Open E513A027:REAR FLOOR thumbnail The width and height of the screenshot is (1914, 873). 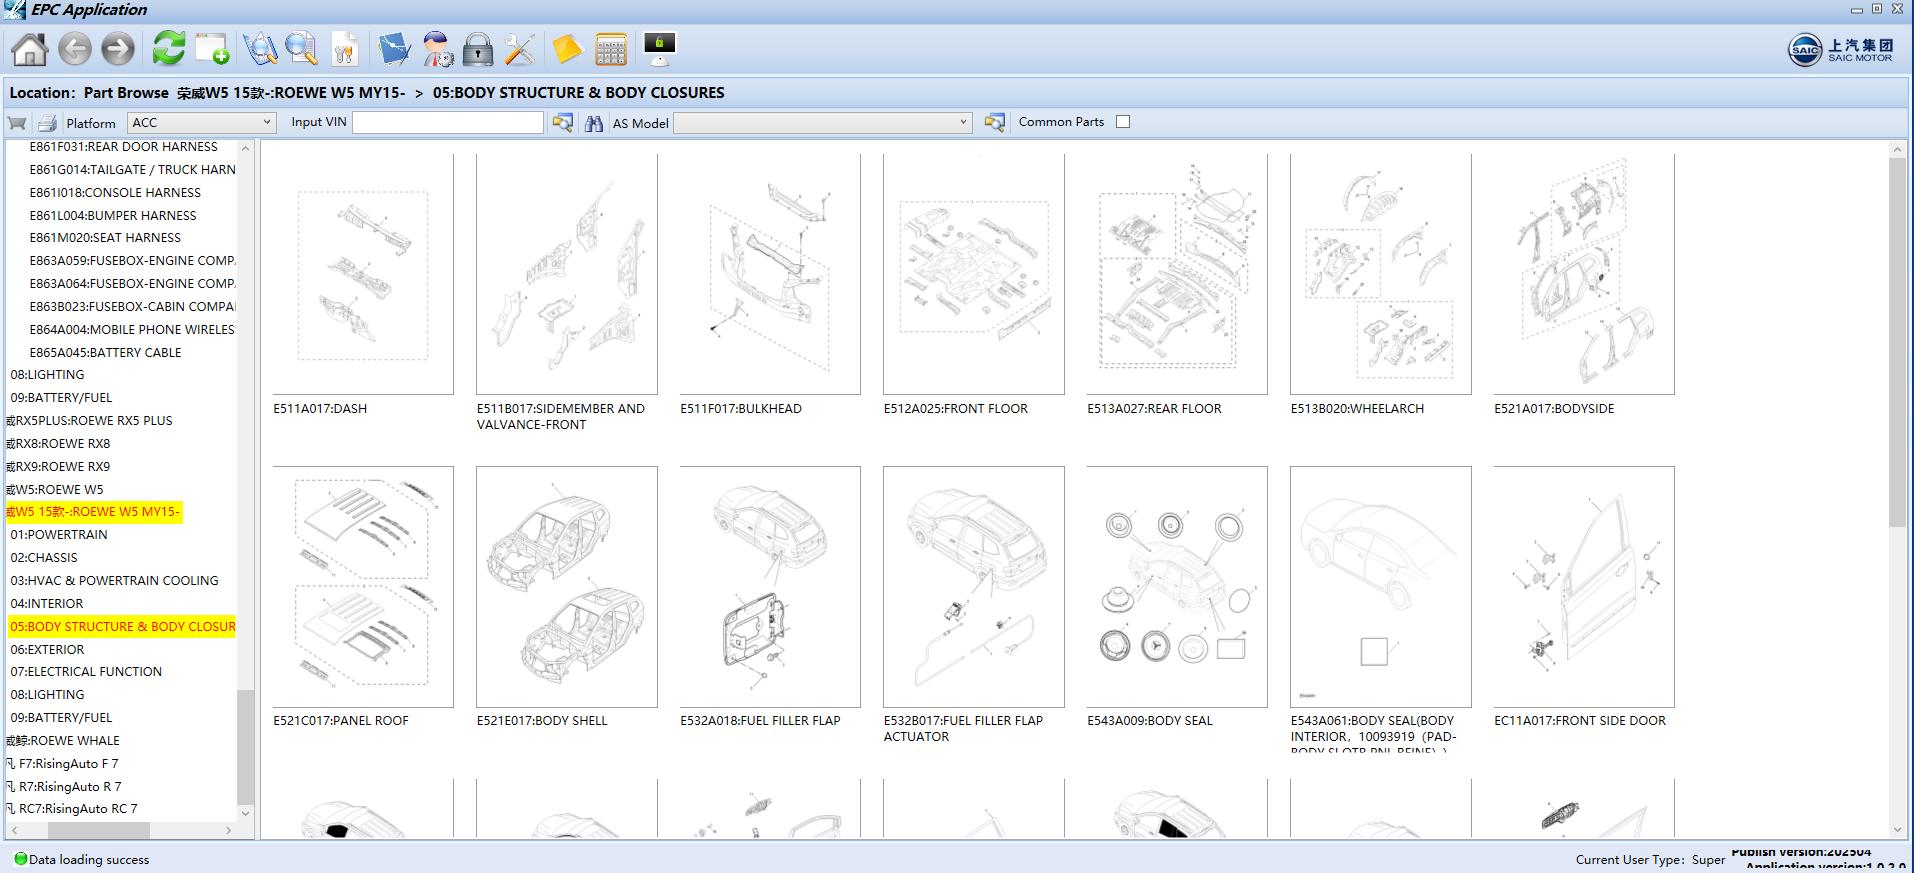(1177, 274)
